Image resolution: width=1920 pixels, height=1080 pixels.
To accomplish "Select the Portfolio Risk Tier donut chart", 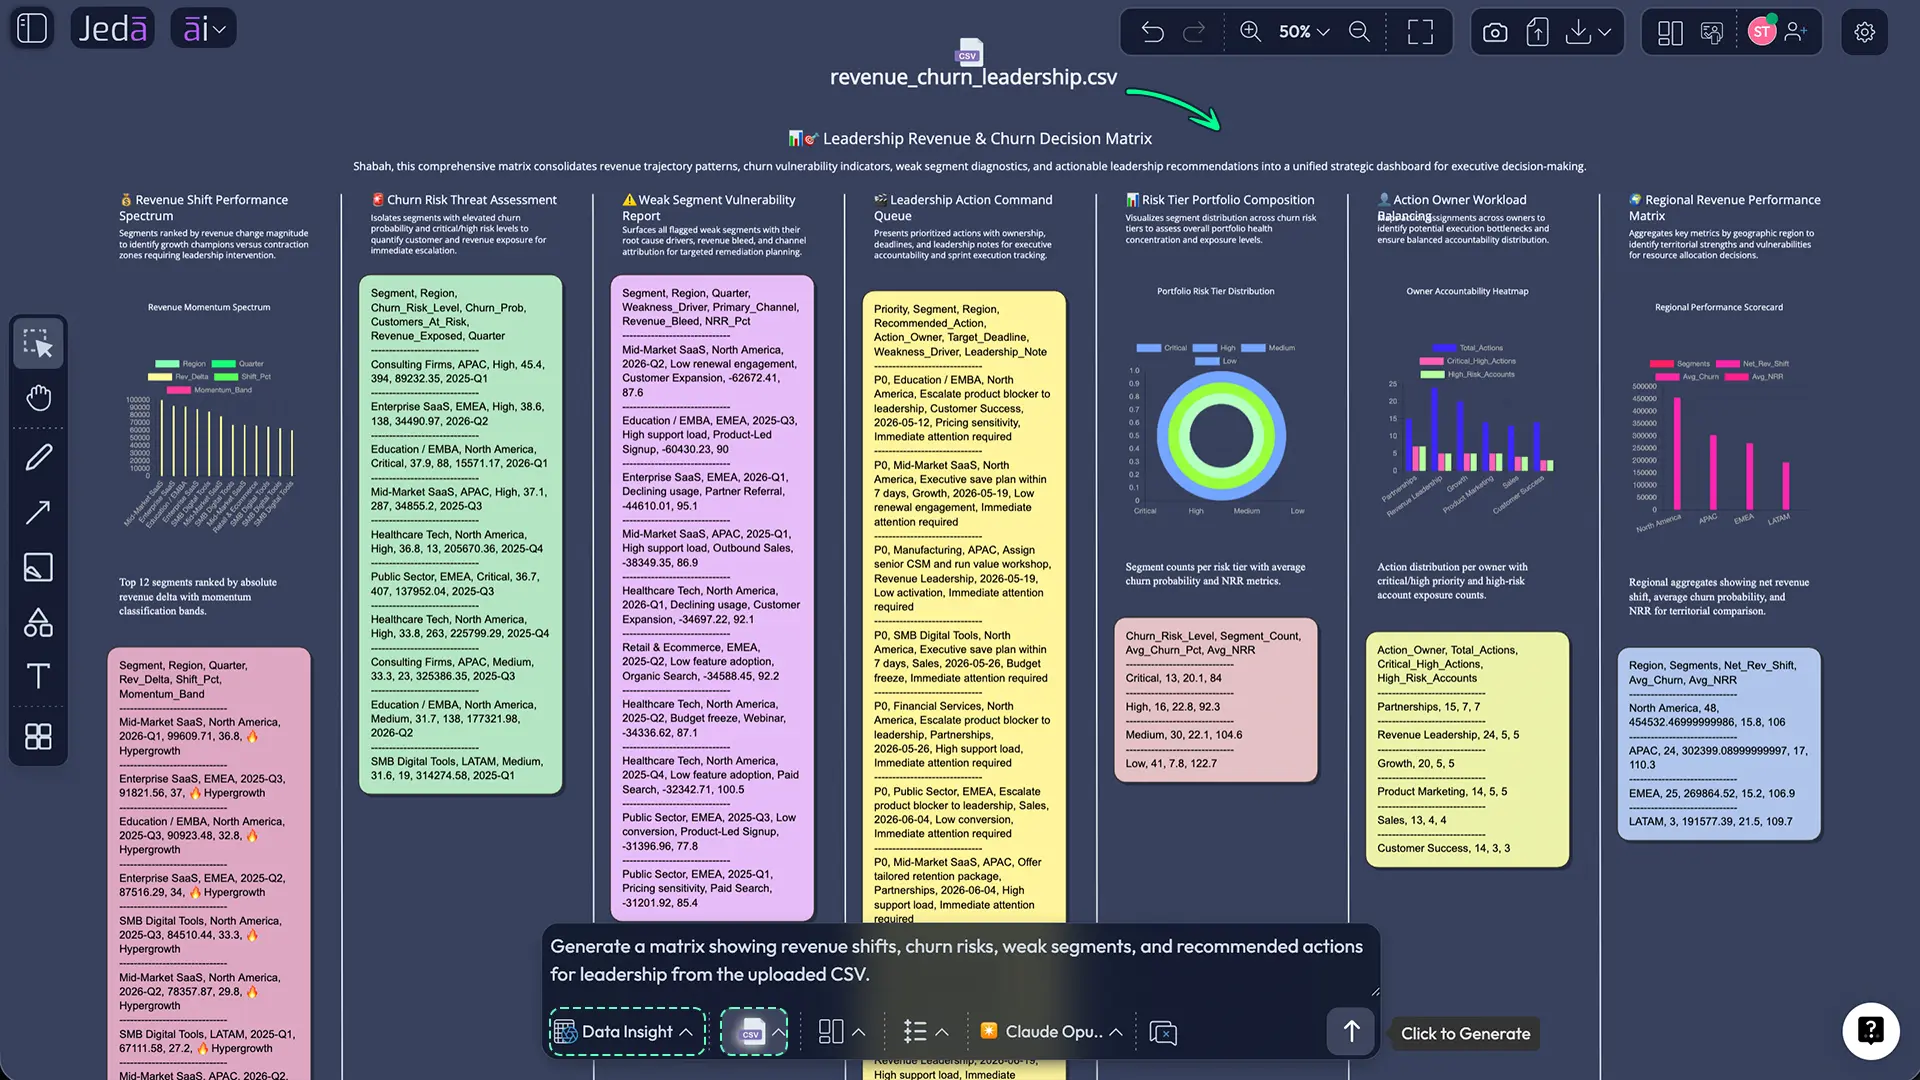I will [1220, 436].
